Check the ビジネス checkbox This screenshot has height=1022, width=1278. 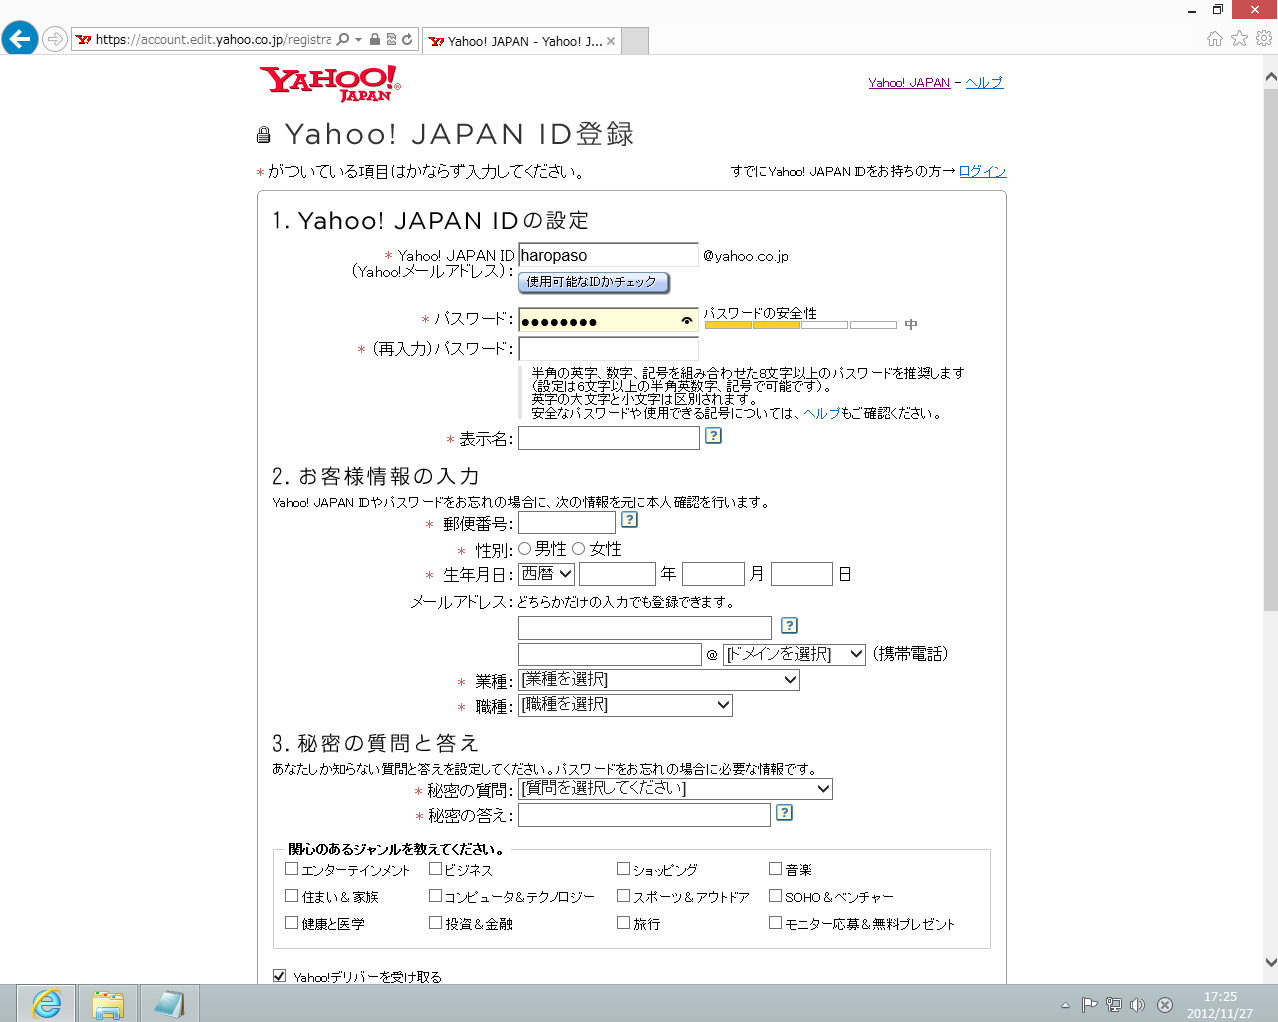[x=435, y=869]
